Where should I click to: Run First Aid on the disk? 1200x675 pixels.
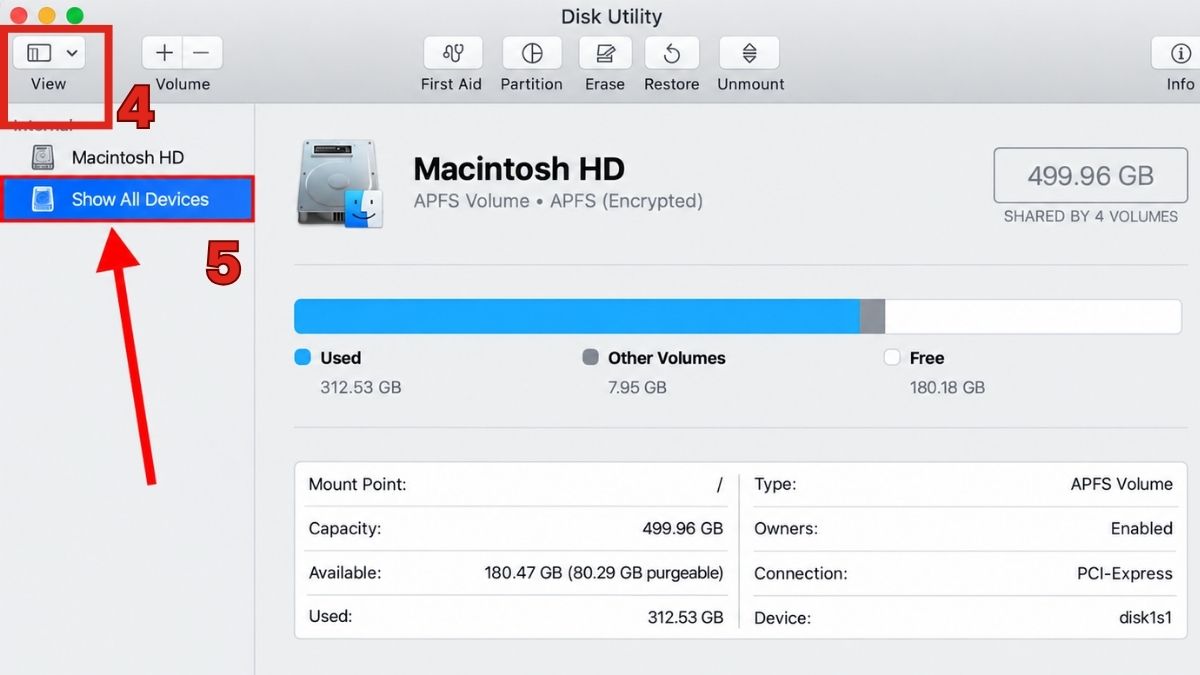tap(452, 53)
